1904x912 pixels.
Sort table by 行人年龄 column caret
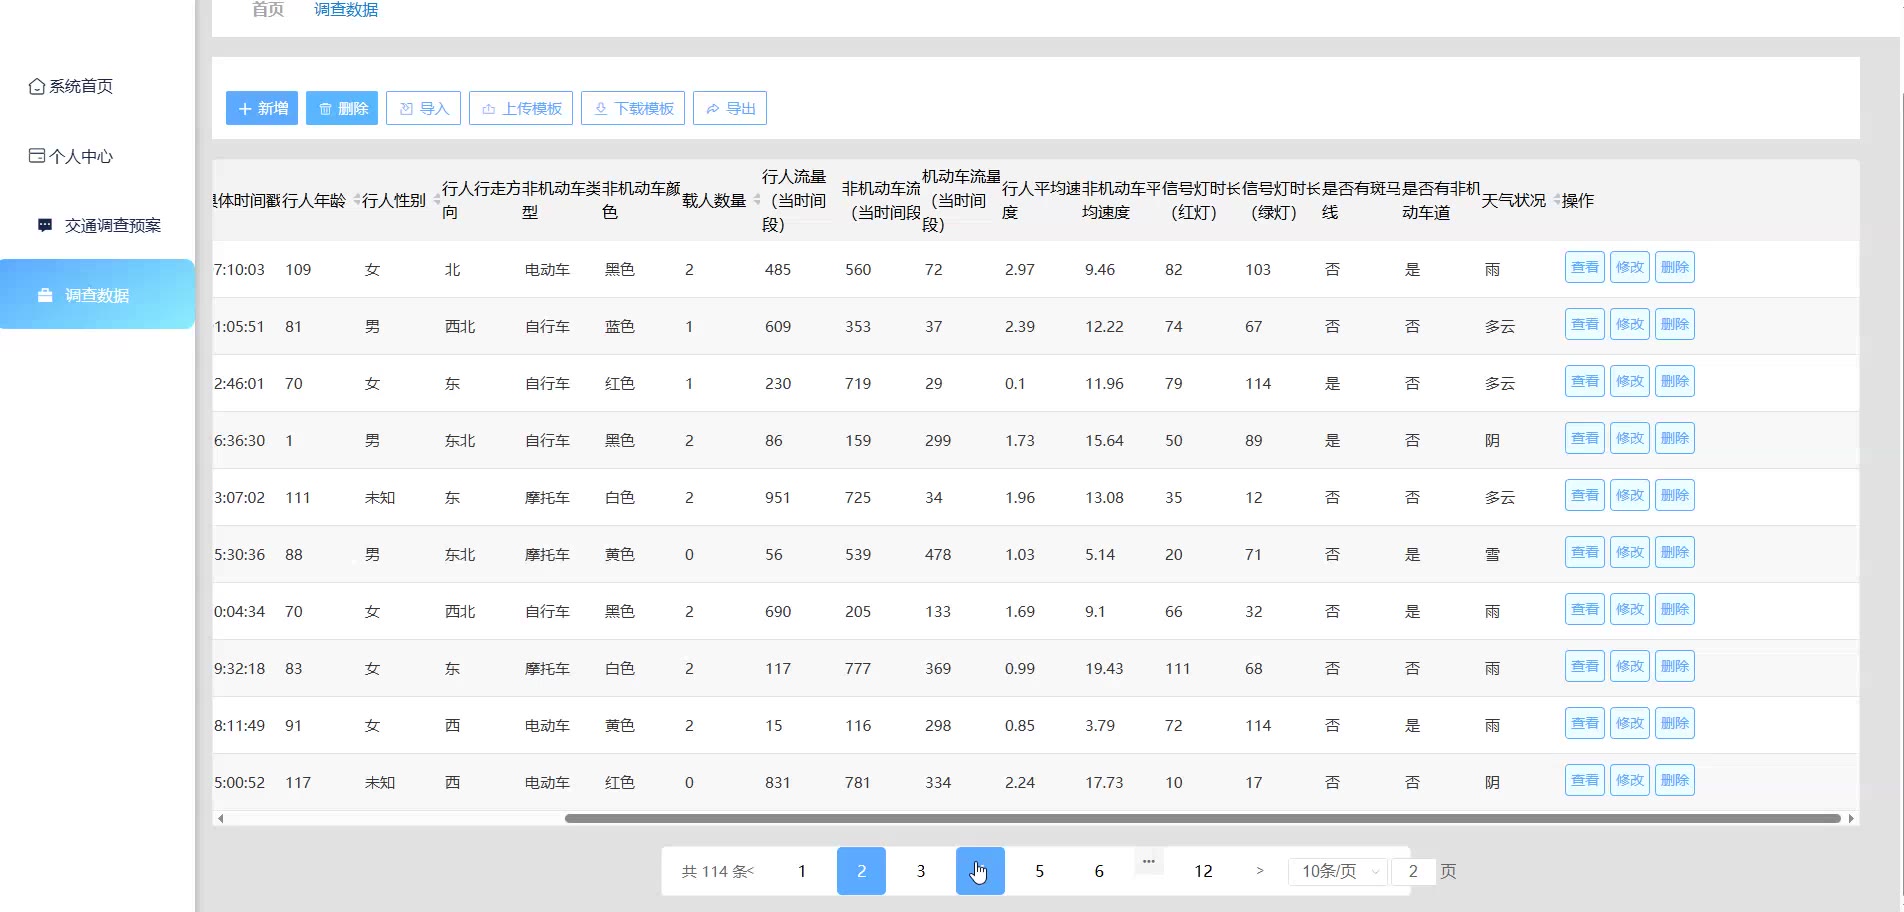point(356,200)
